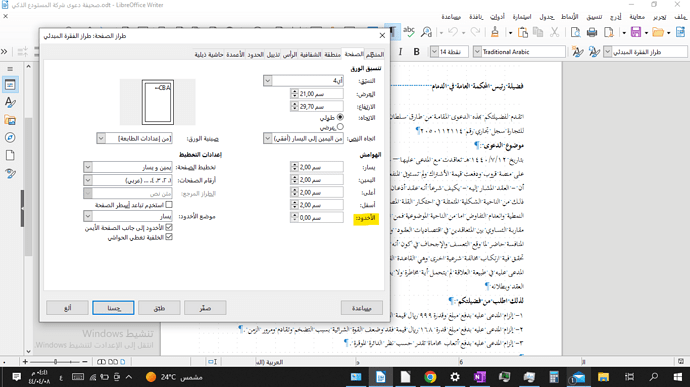Click the Clone Formatting paintbrush icon
Screen dimensions: 690x387
[495, 32]
